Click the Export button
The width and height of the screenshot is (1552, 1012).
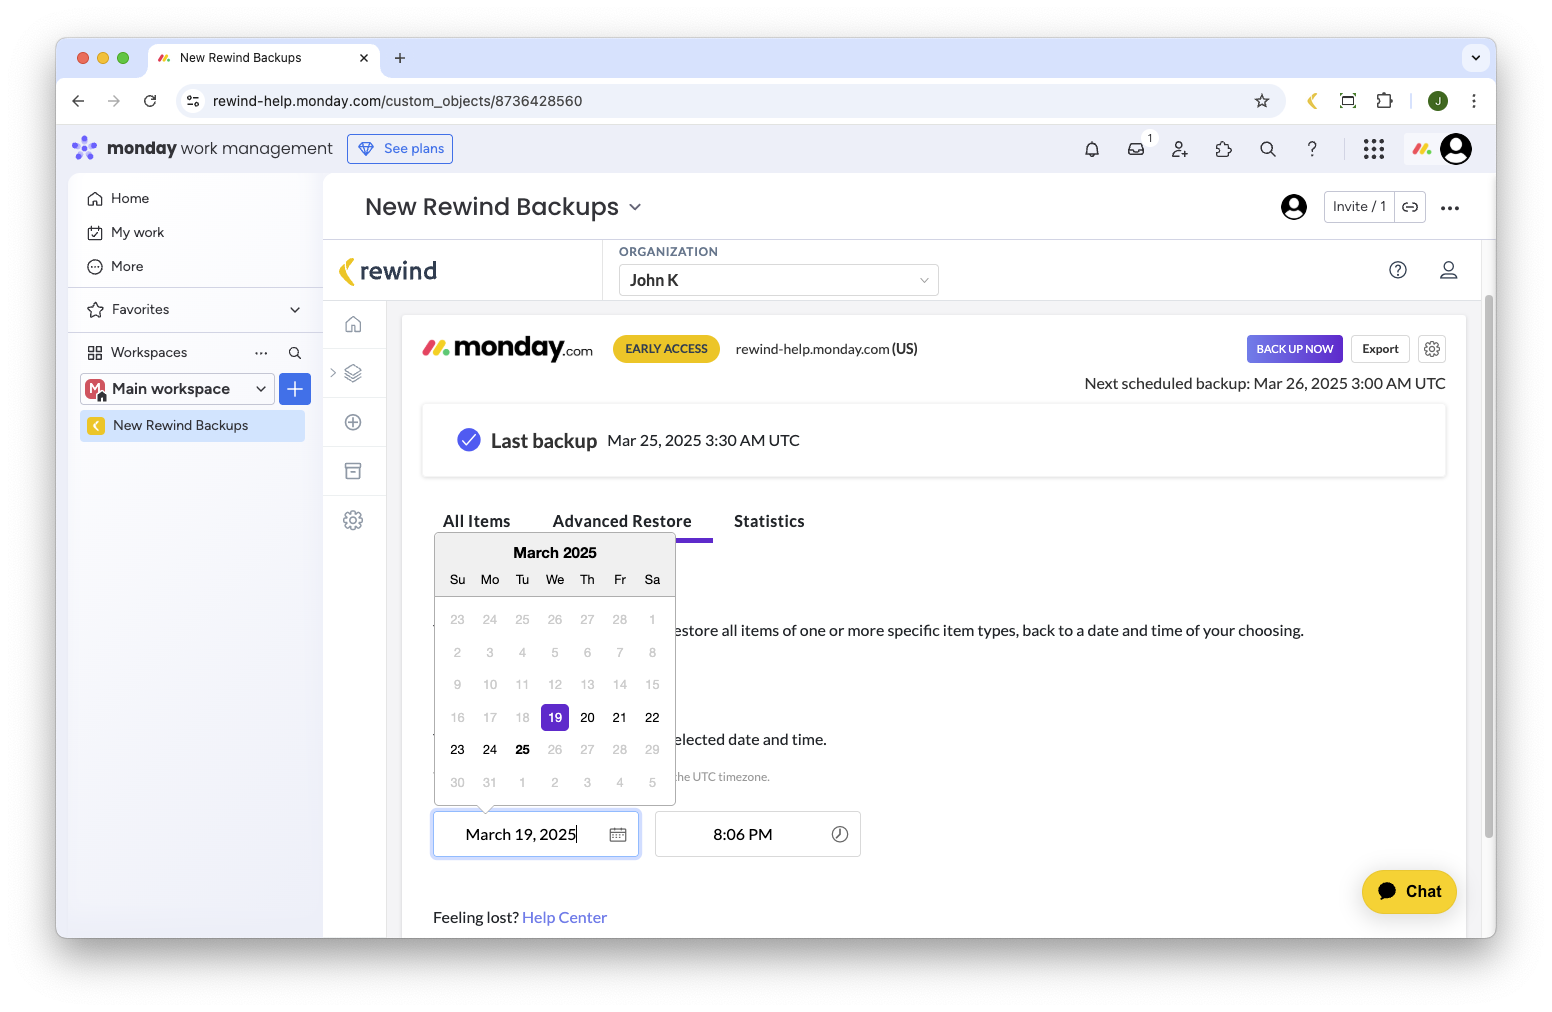(x=1380, y=349)
